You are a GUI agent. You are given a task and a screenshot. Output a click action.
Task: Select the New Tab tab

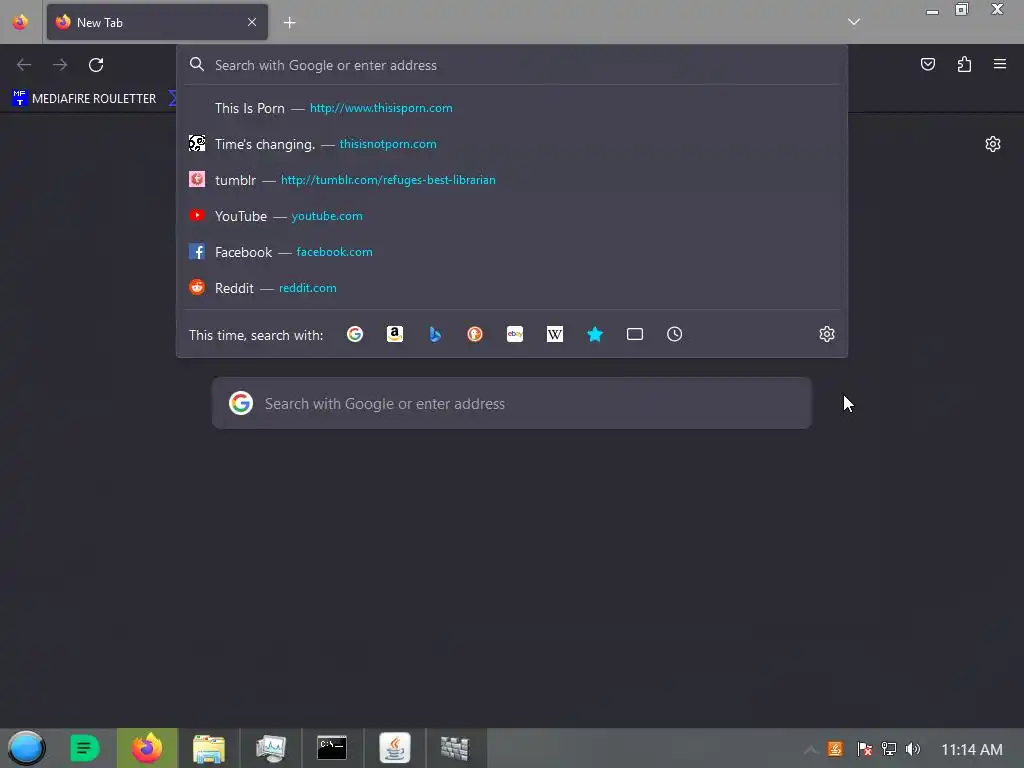(x=157, y=22)
